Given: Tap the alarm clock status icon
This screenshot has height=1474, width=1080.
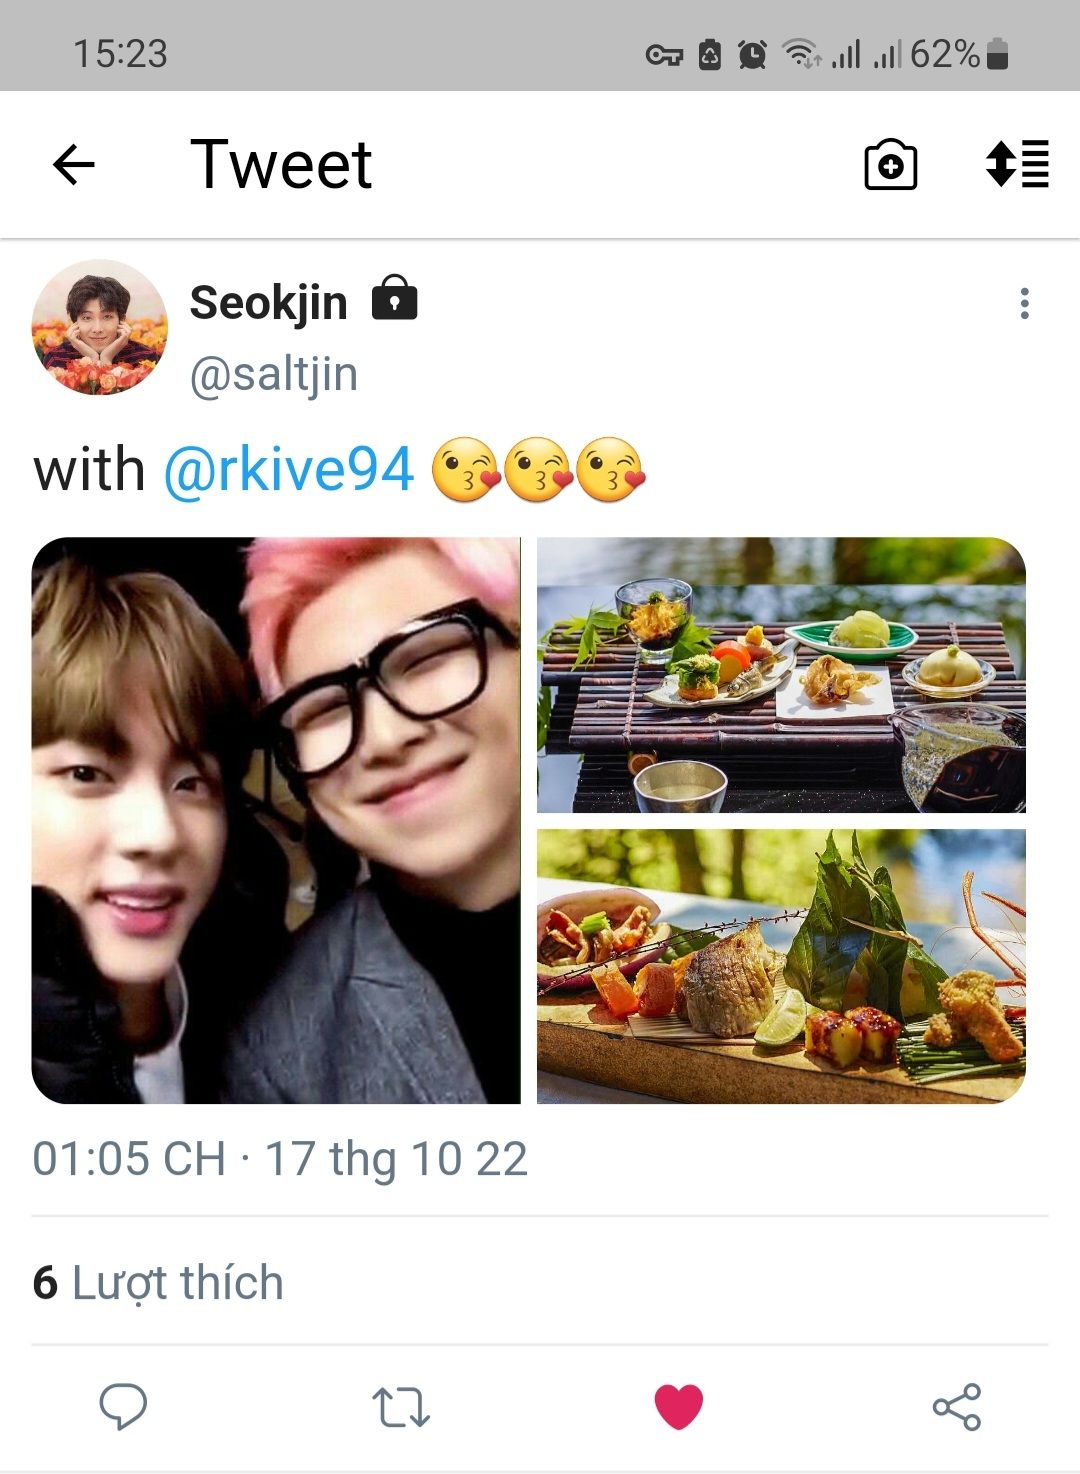Looking at the screenshot, I should tap(752, 54).
